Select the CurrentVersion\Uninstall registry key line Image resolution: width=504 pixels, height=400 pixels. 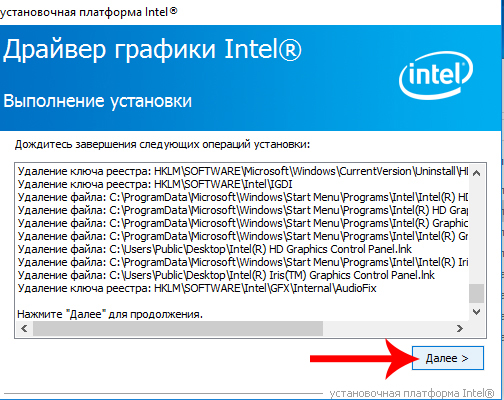click(243, 171)
